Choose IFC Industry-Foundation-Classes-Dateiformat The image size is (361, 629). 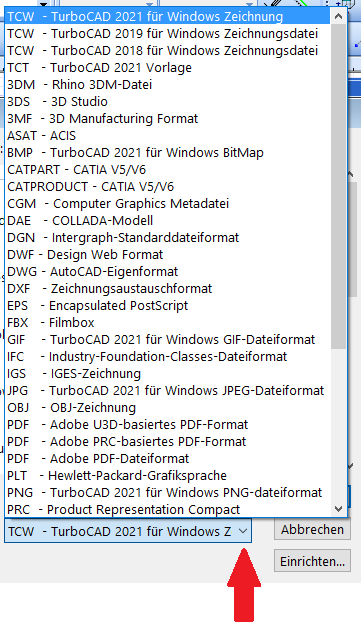coord(168,357)
